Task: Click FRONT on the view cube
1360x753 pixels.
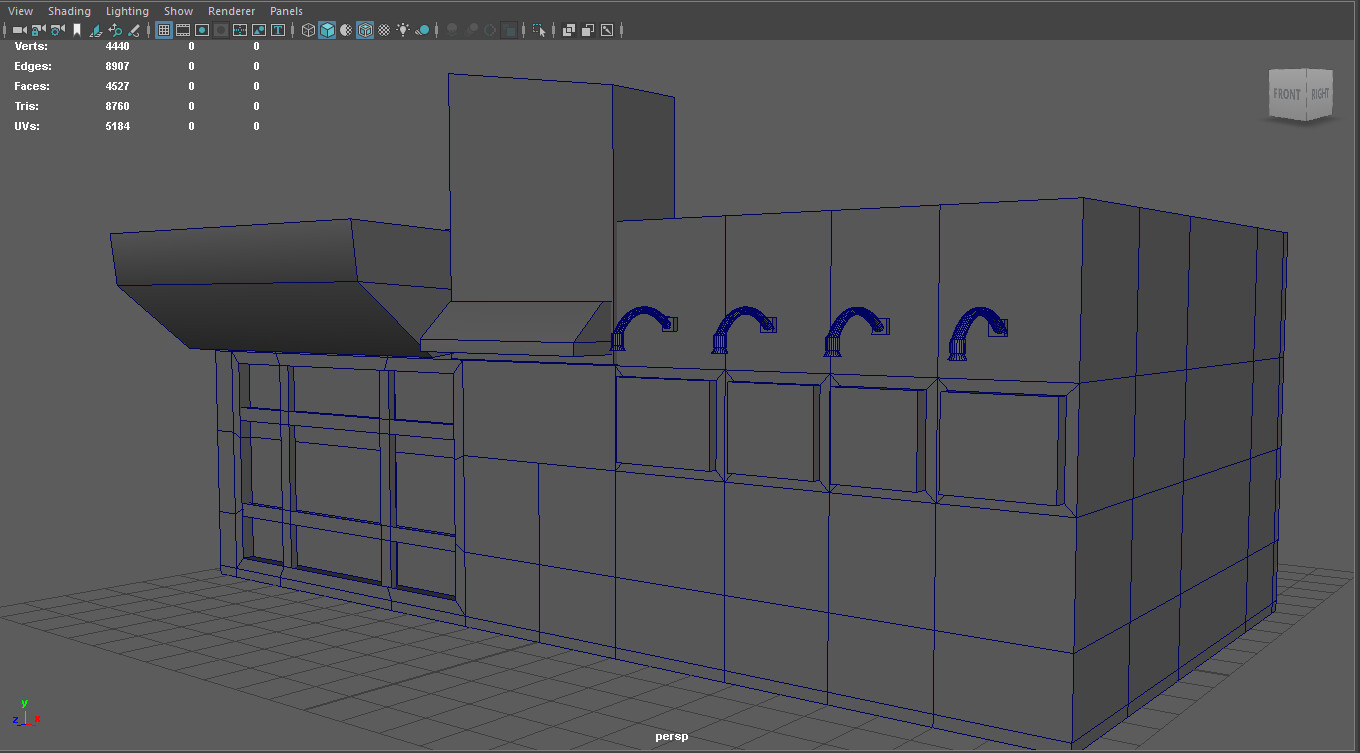Action: click(1287, 94)
